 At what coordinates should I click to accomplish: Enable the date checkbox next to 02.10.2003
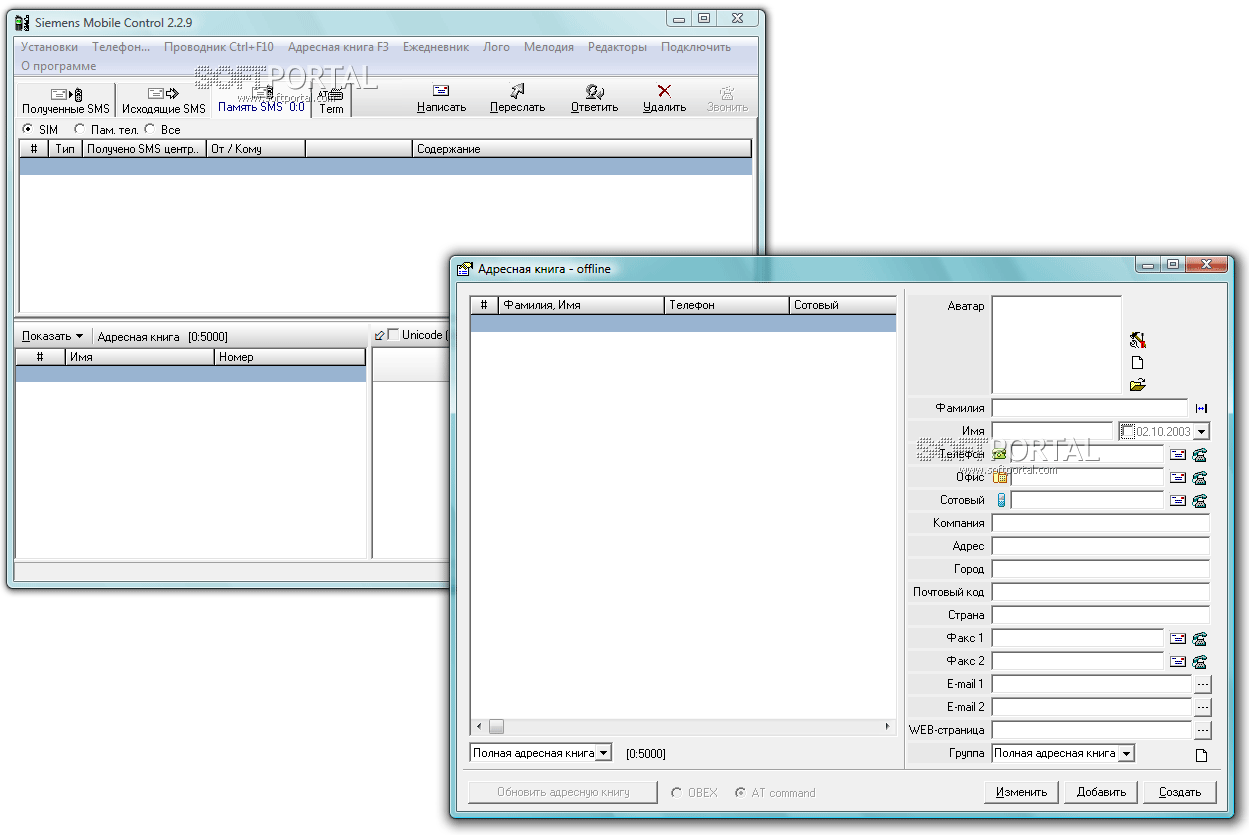pyautogui.click(x=1128, y=432)
